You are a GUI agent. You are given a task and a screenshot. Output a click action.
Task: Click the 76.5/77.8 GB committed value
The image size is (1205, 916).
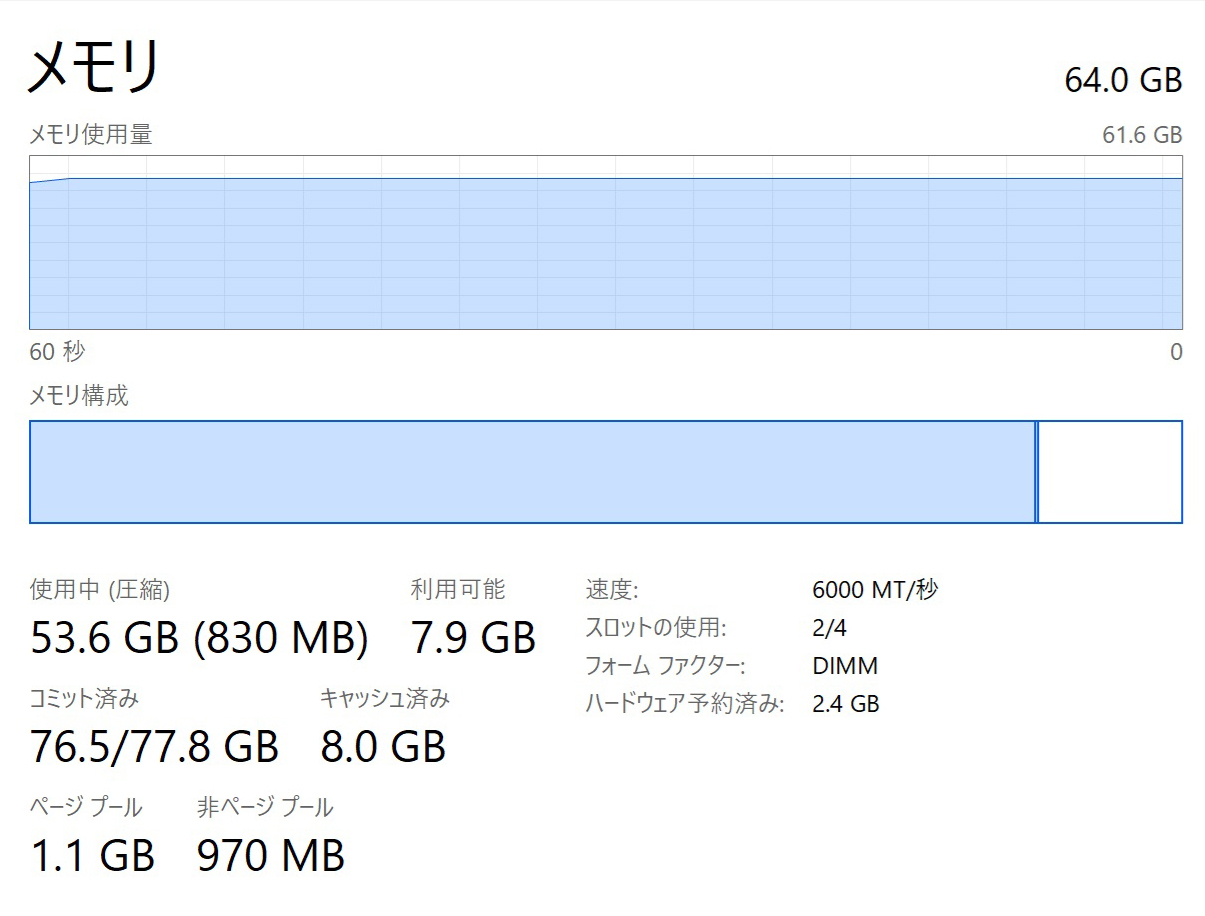pos(154,746)
